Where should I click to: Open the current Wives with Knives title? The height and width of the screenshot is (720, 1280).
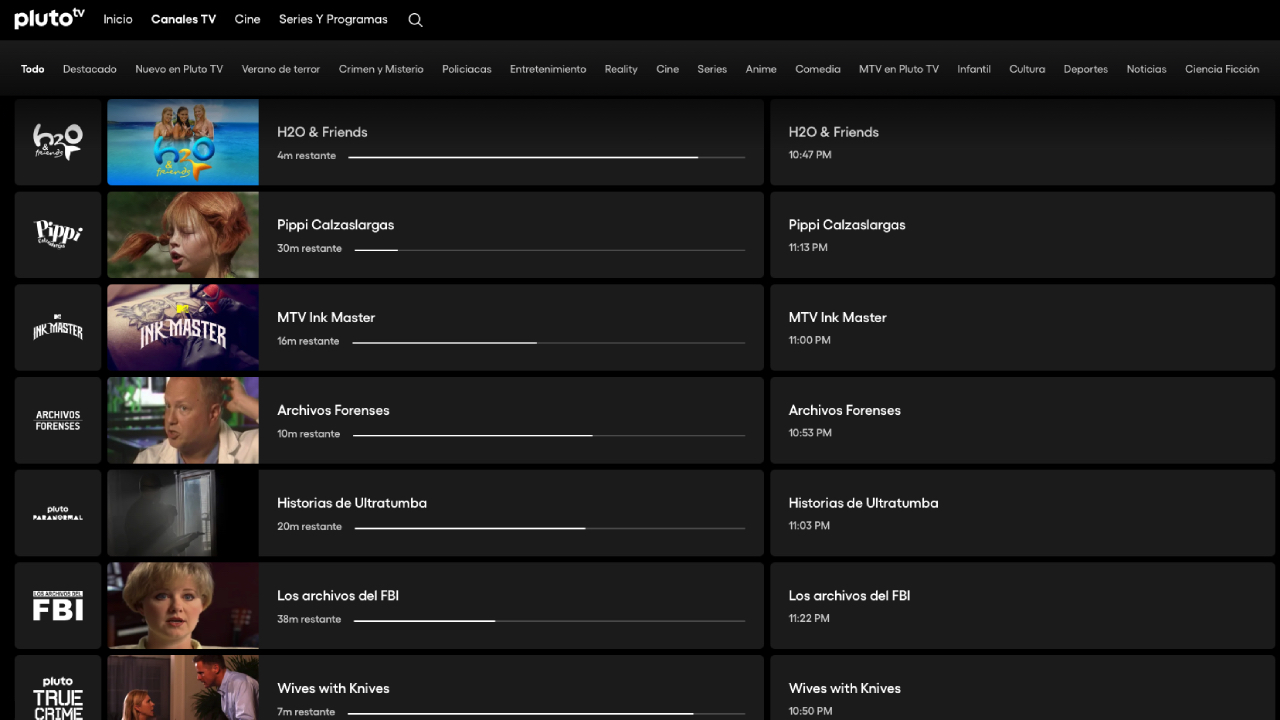333,688
